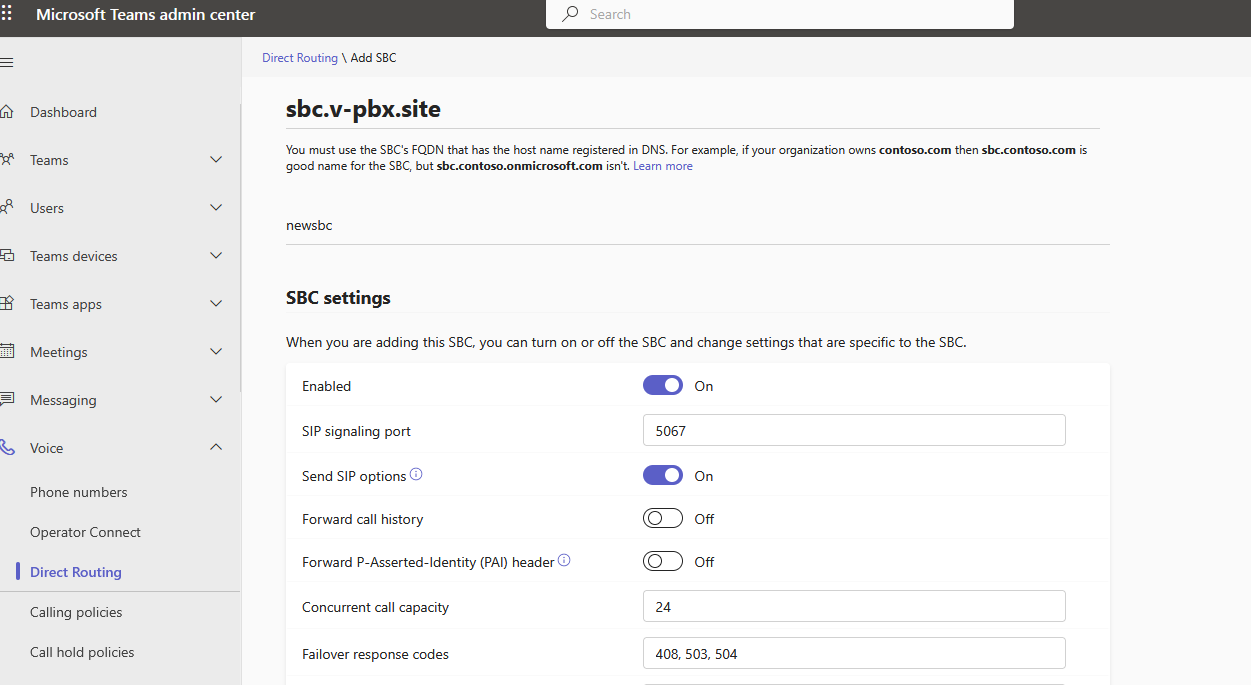This screenshot has height=685, width=1251.
Task: Turn on Forward P-Asserted-Identity (PAI) header toggle
Action: click(663, 561)
